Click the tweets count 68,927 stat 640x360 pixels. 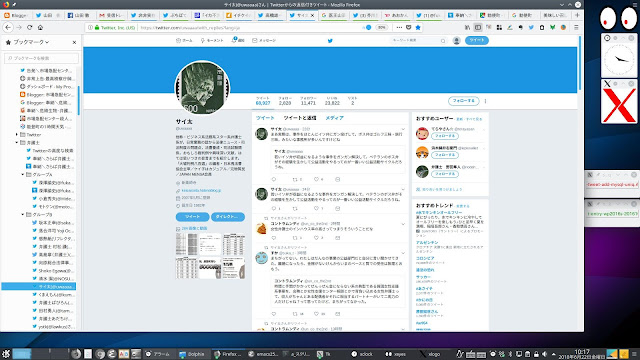point(263,101)
